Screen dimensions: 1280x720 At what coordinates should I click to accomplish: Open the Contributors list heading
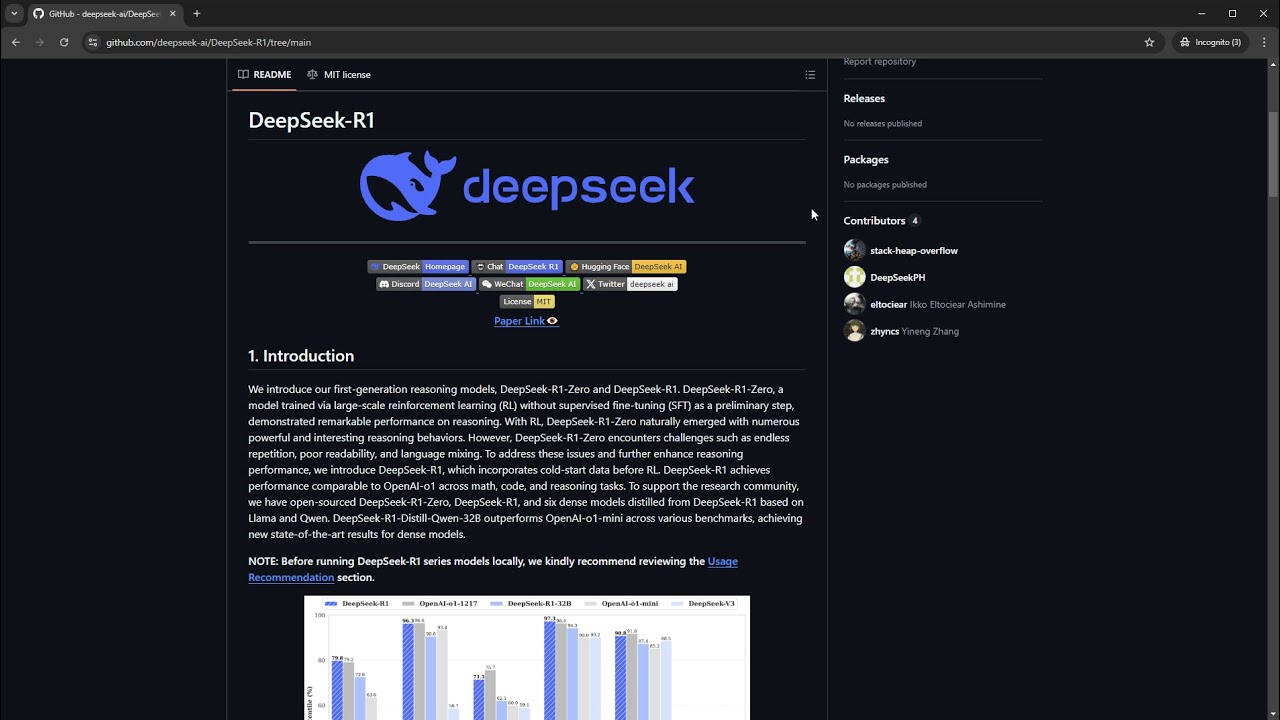click(x=881, y=220)
